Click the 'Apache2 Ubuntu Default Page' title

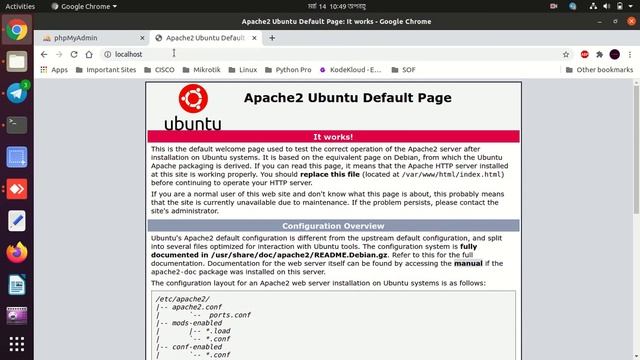click(x=348, y=98)
